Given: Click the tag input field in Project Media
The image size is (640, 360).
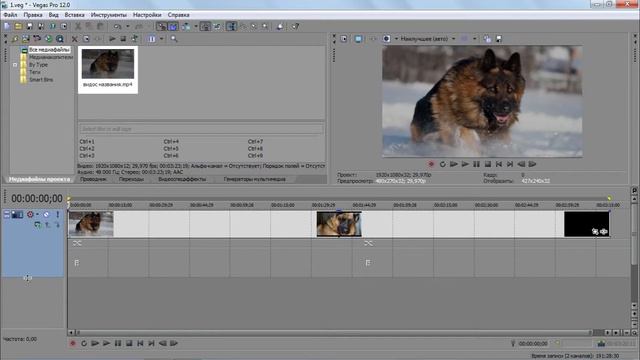Looking at the screenshot, I should (201, 129).
